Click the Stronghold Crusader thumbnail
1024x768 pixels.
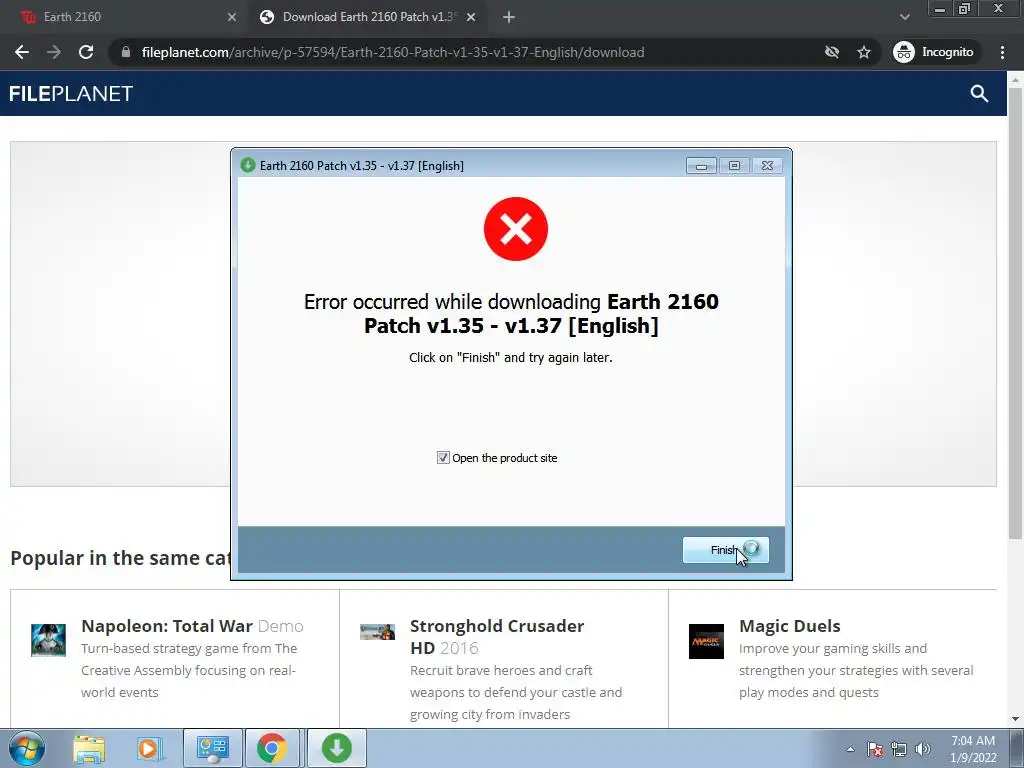click(x=377, y=632)
